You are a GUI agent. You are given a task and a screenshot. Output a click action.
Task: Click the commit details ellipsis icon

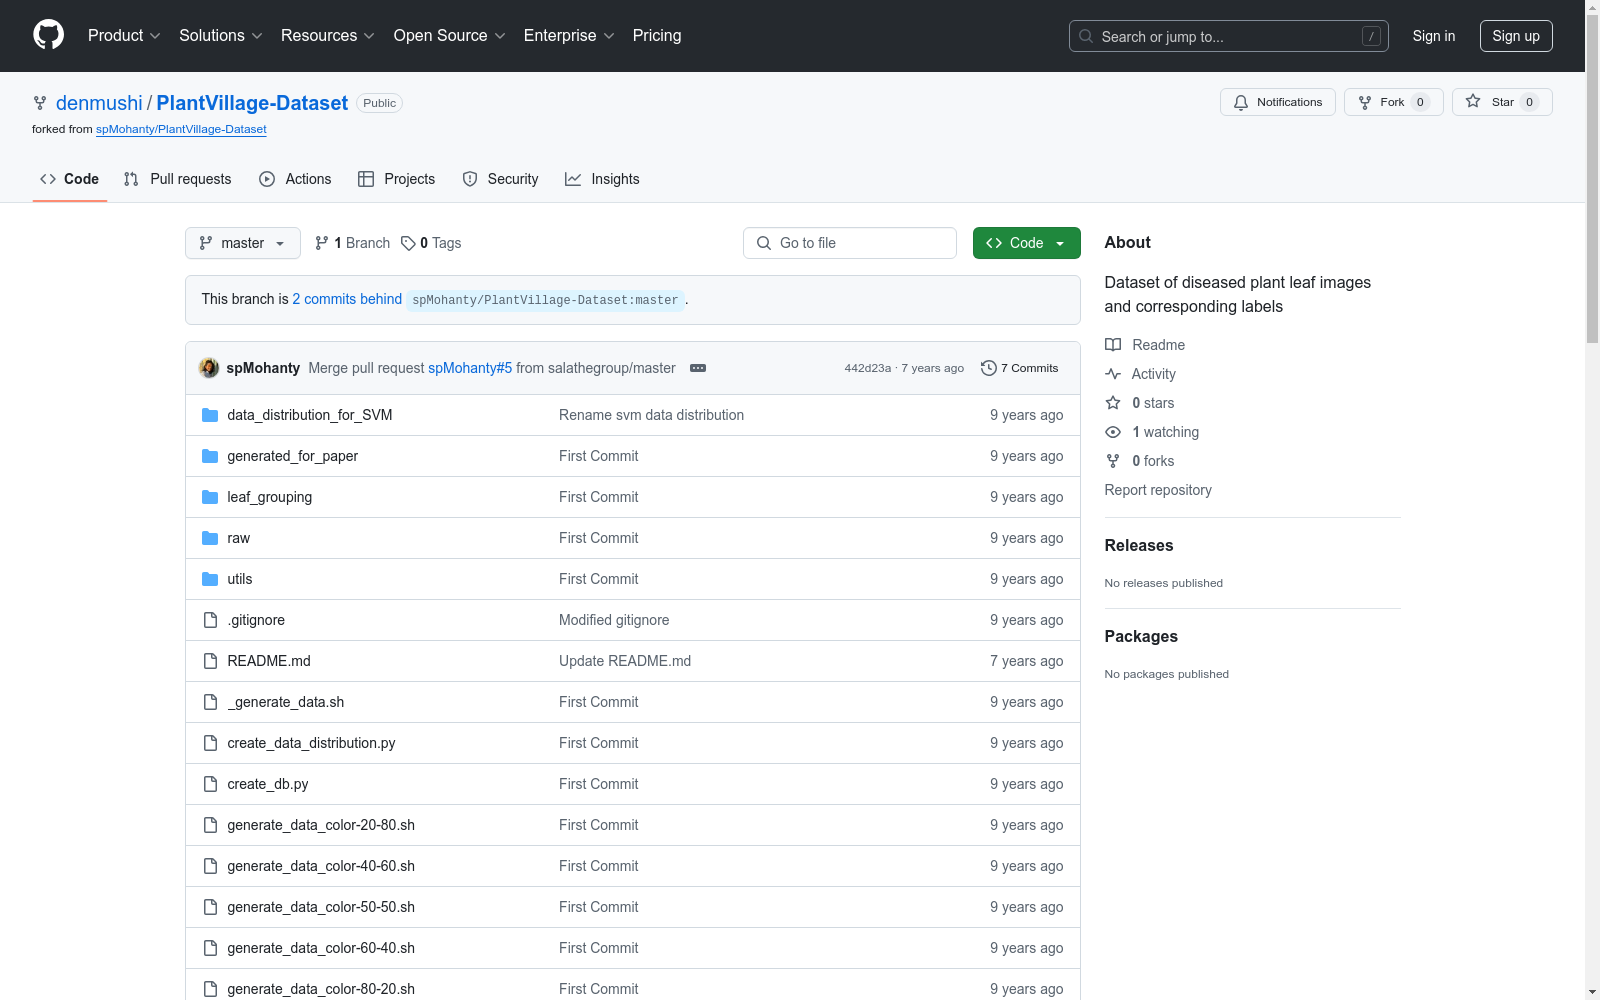click(x=698, y=368)
